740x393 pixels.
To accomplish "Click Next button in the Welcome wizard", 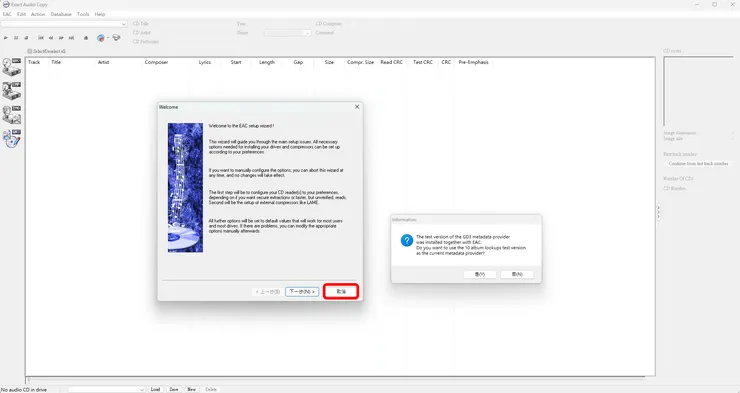I will pyautogui.click(x=302, y=292).
